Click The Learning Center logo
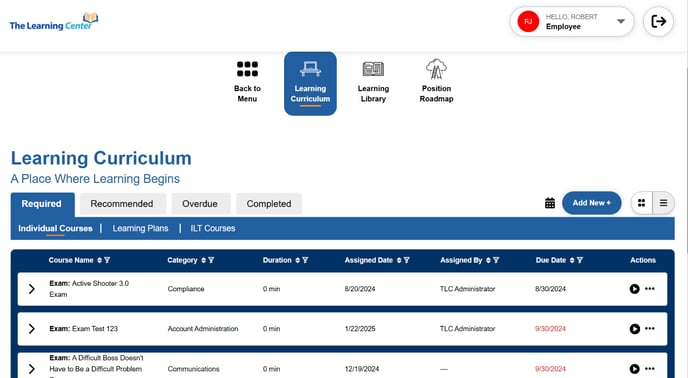Screen dimensions: 688x378 [x=54, y=22]
